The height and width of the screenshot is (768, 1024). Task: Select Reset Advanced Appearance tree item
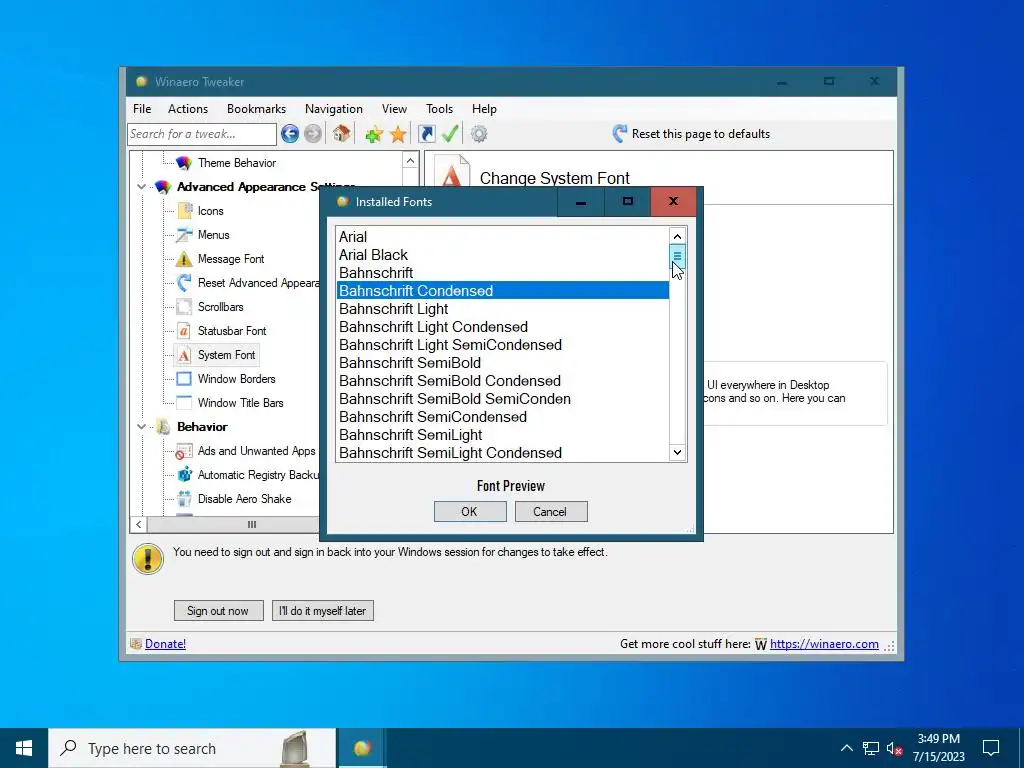click(x=259, y=283)
